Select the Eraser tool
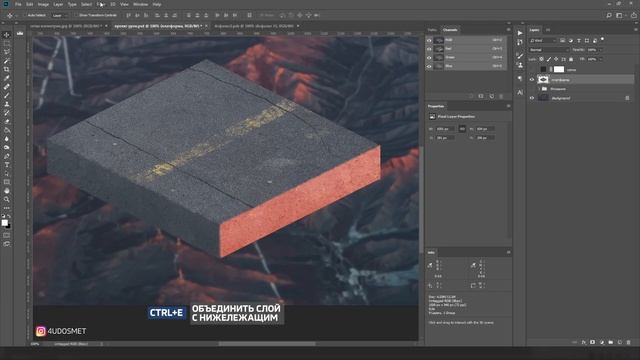Image resolution: width=640 pixels, height=360 pixels. coord(6,122)
